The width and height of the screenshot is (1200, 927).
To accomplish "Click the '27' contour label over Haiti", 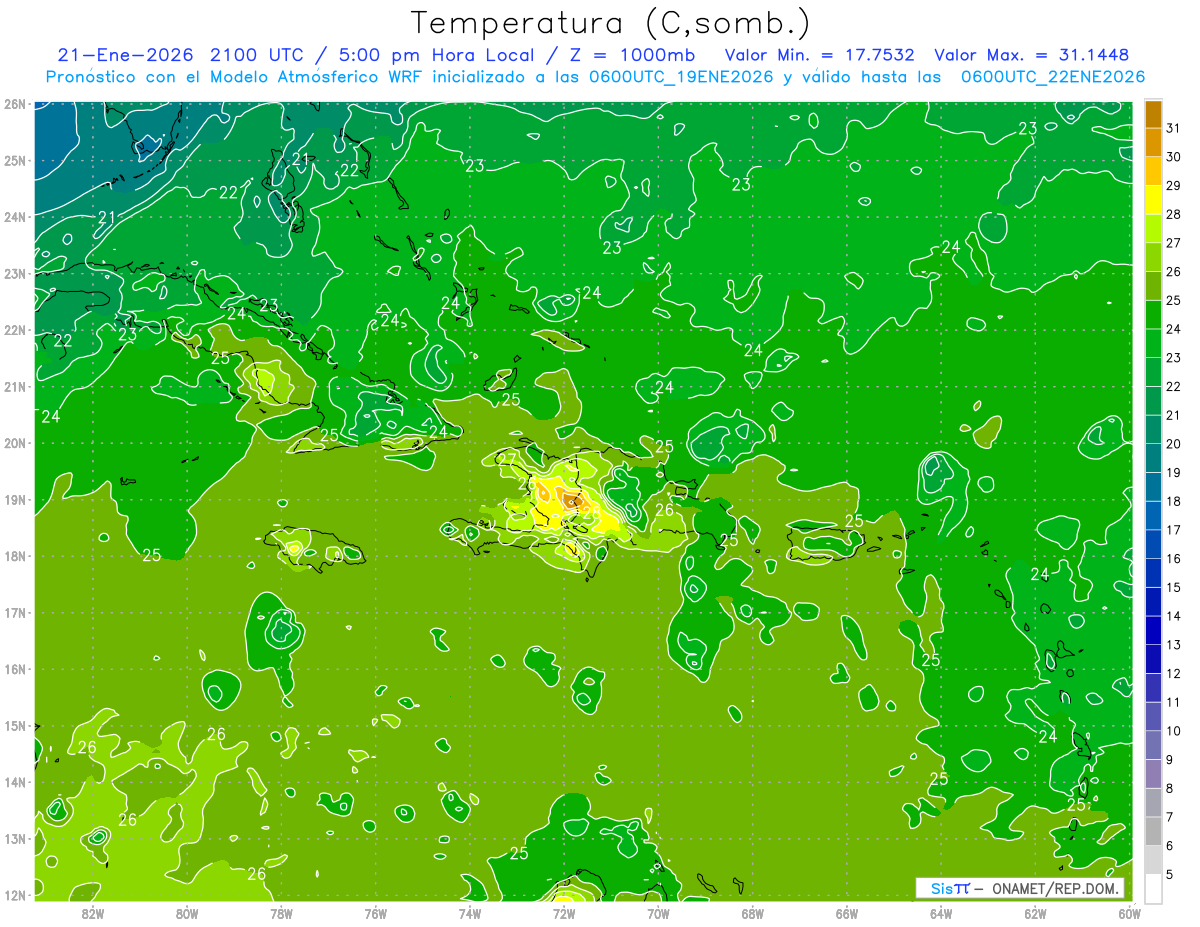I will 507,460.
